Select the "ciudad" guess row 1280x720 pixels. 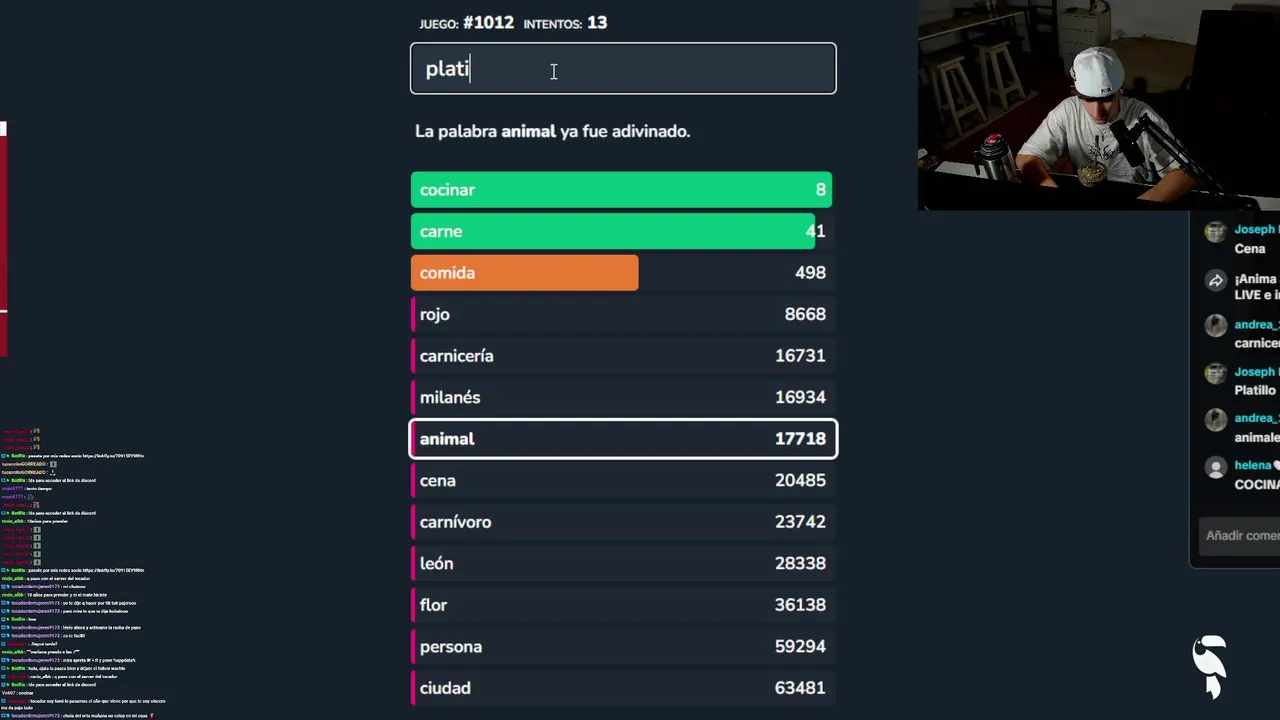click(621, 688)
